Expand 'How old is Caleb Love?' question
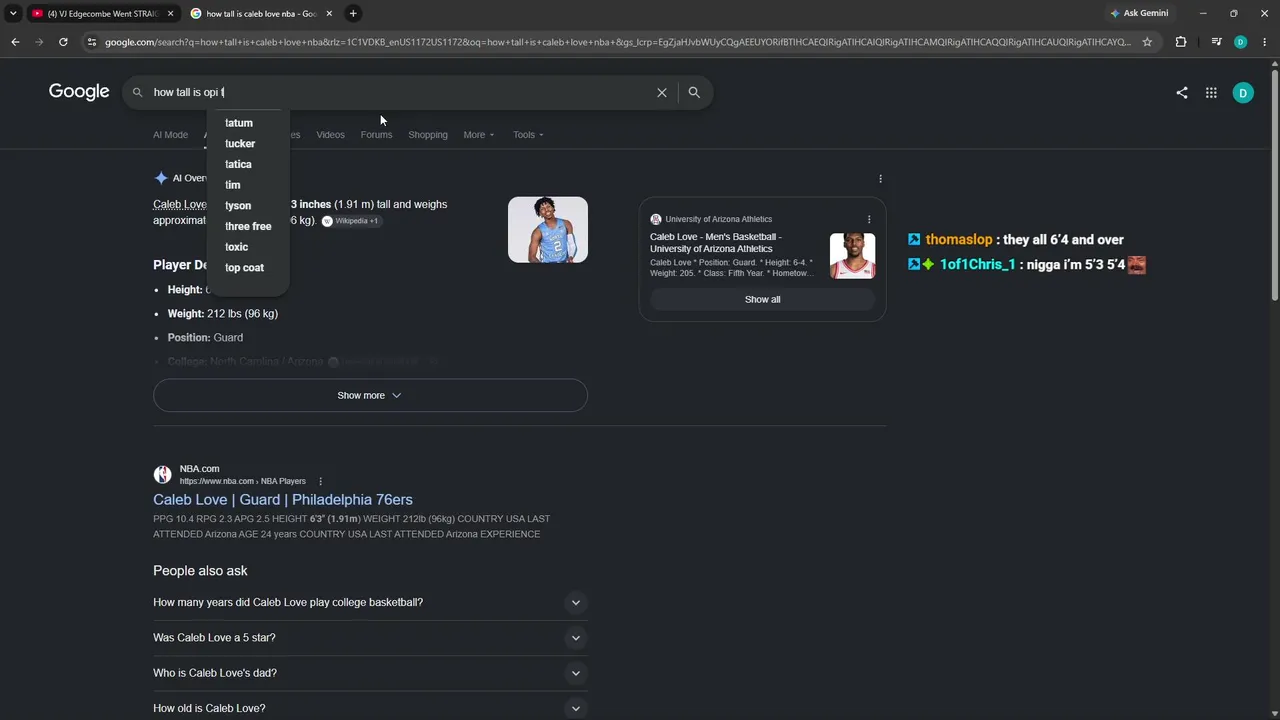This screenshot has height=720, width=1280. [x=370, y=708]
